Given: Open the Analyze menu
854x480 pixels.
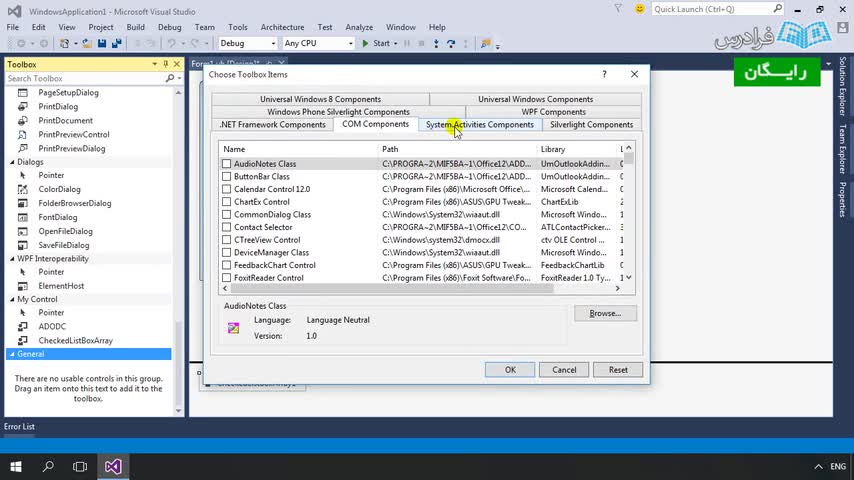Looking at the screenshot, I should [x=359, y=27].
